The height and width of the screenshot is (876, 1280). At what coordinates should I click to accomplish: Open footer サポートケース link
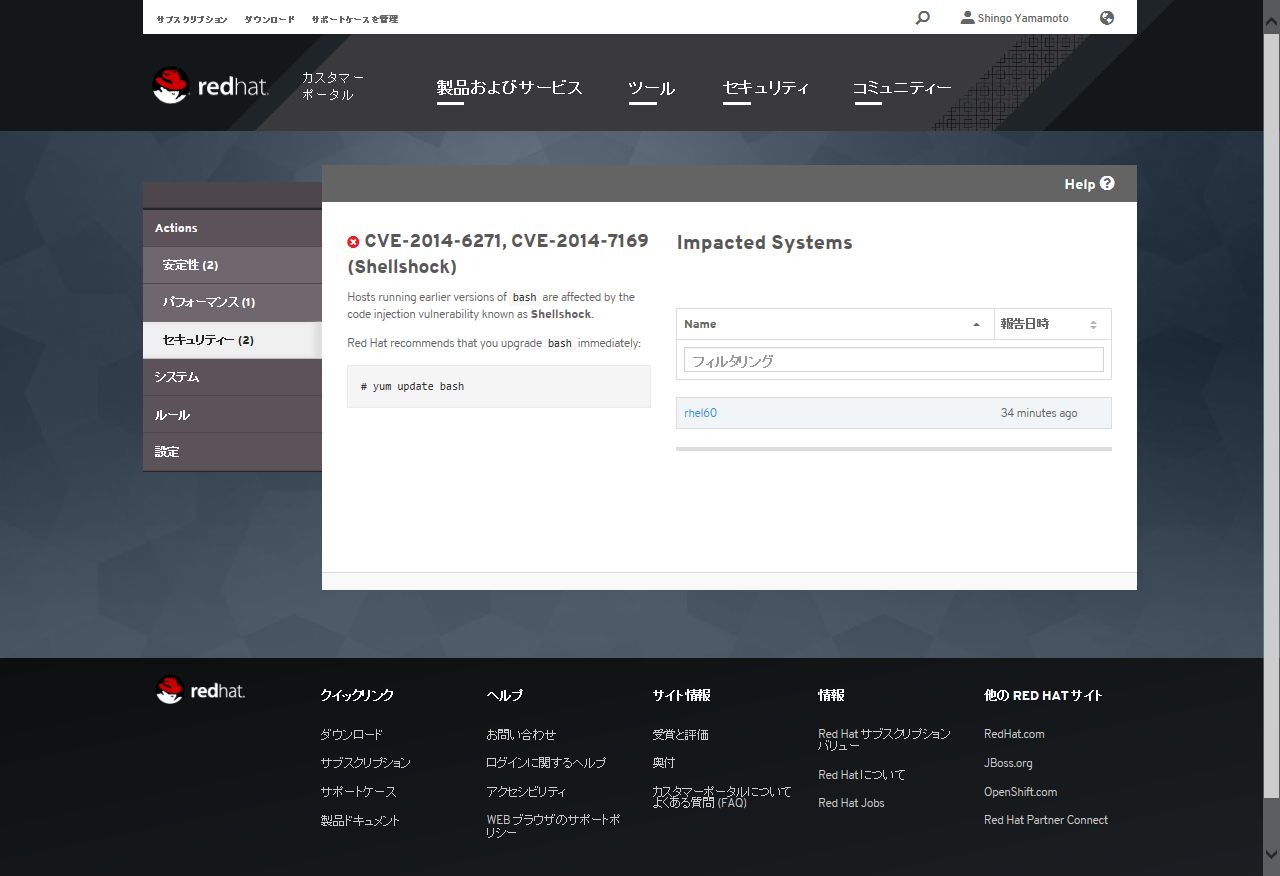[x=358, y=791]
